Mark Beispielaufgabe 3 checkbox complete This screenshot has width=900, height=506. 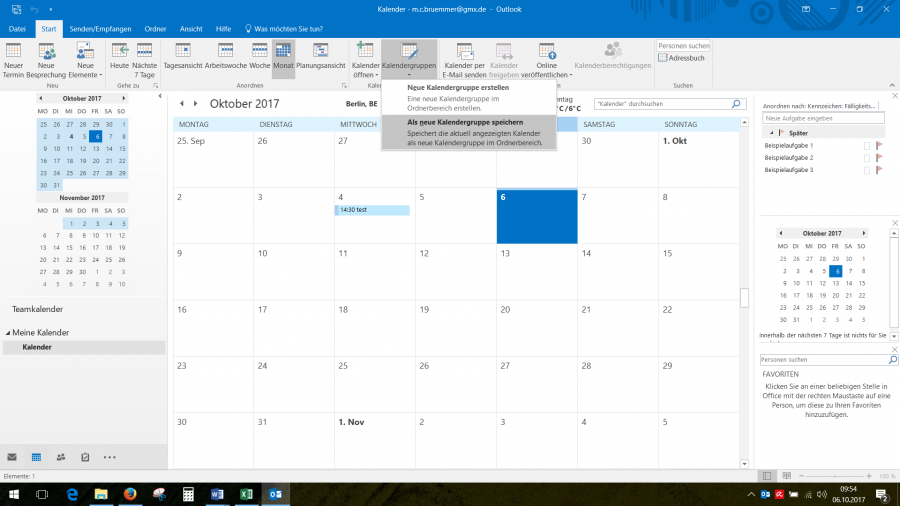(x=867, y=170)
